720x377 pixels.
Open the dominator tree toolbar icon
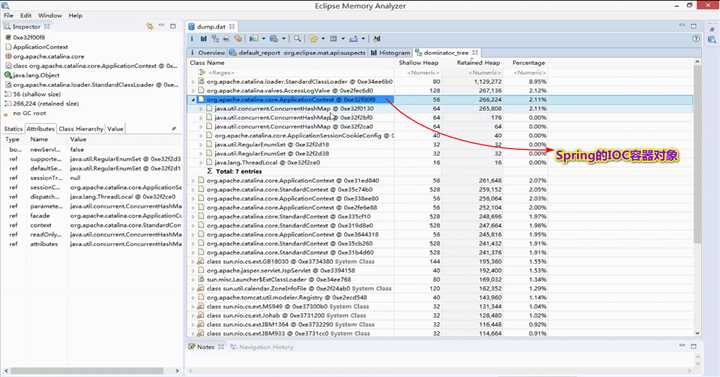click(x=215, y=39)
